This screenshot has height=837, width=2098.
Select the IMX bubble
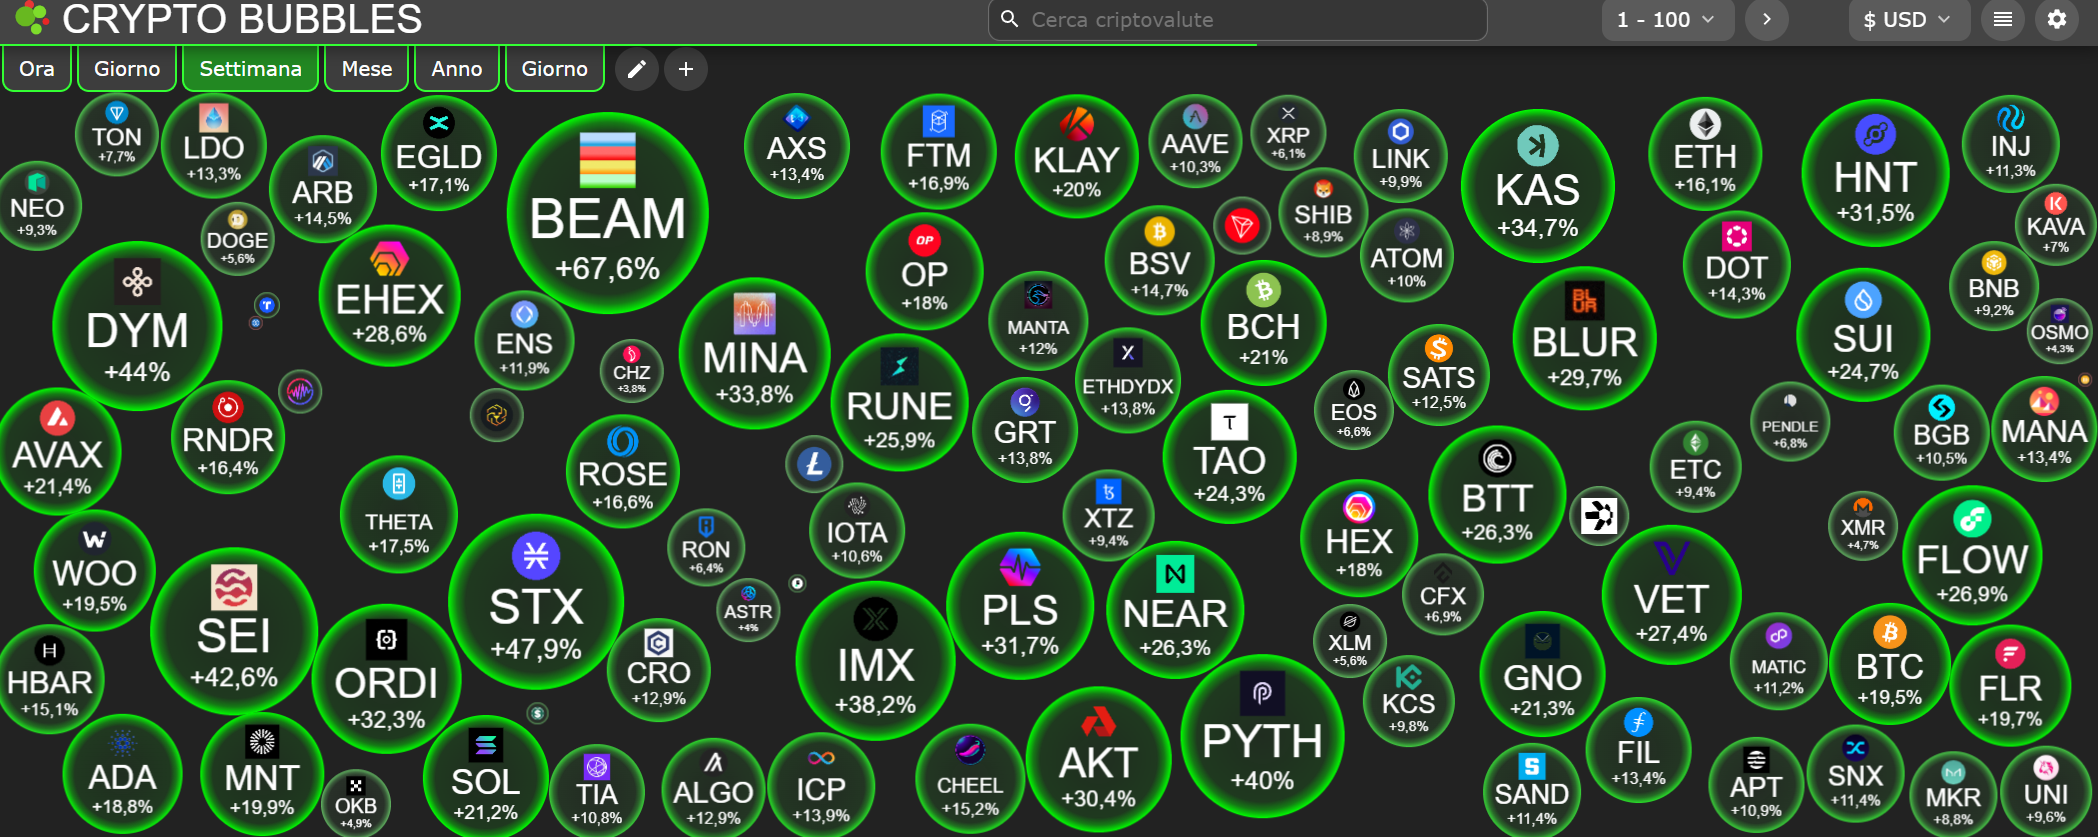tap(876, 661)
